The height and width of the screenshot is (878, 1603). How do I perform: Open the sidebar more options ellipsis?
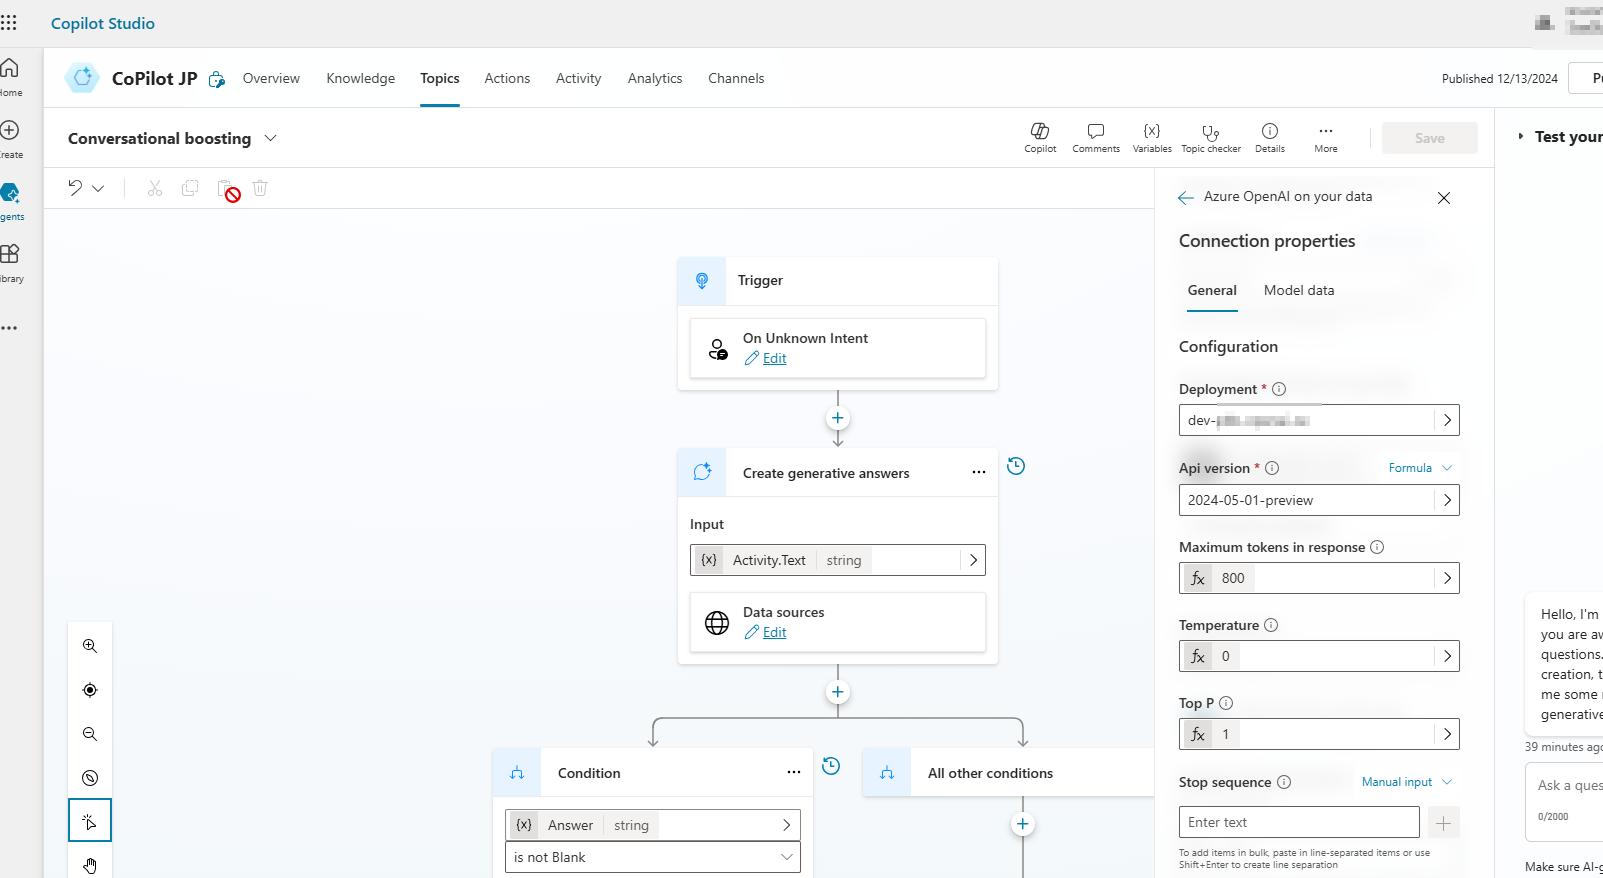9,328
